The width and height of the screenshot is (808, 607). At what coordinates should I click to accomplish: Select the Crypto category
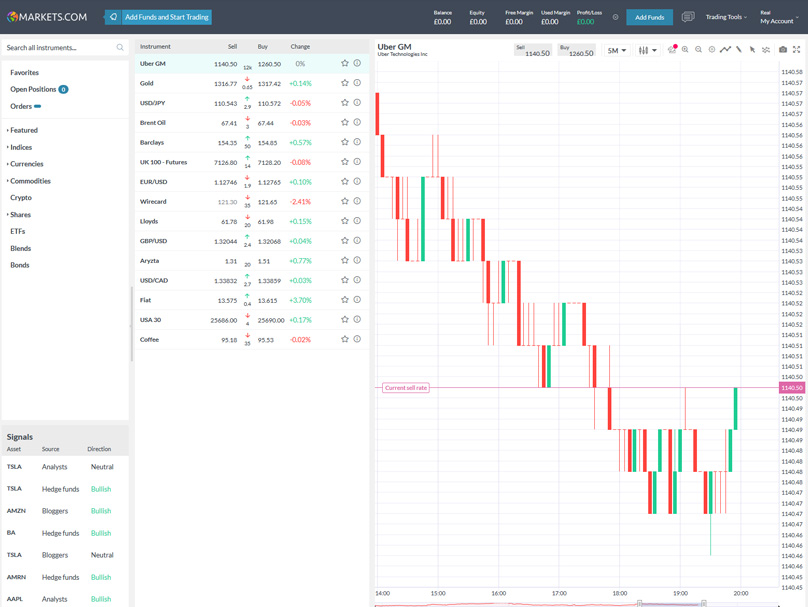click(21, 197)
